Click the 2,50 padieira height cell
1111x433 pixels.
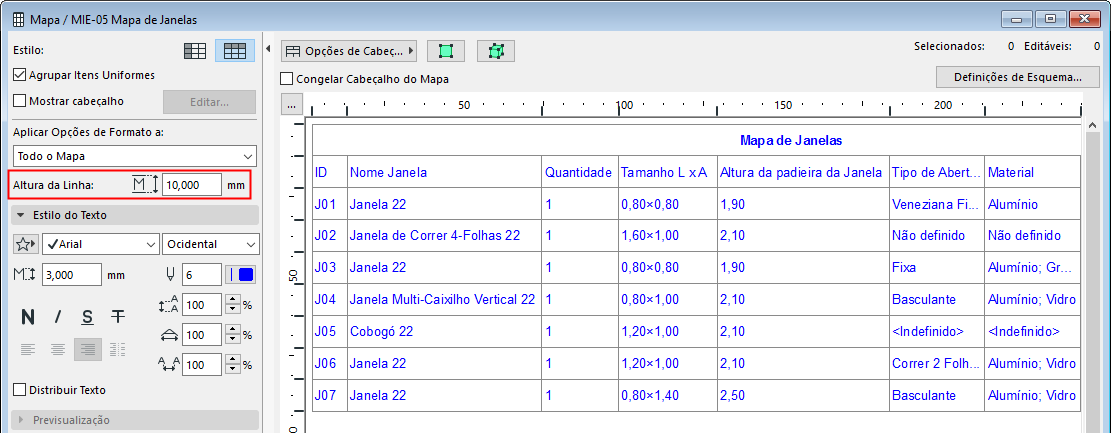(x=803, y=395)
